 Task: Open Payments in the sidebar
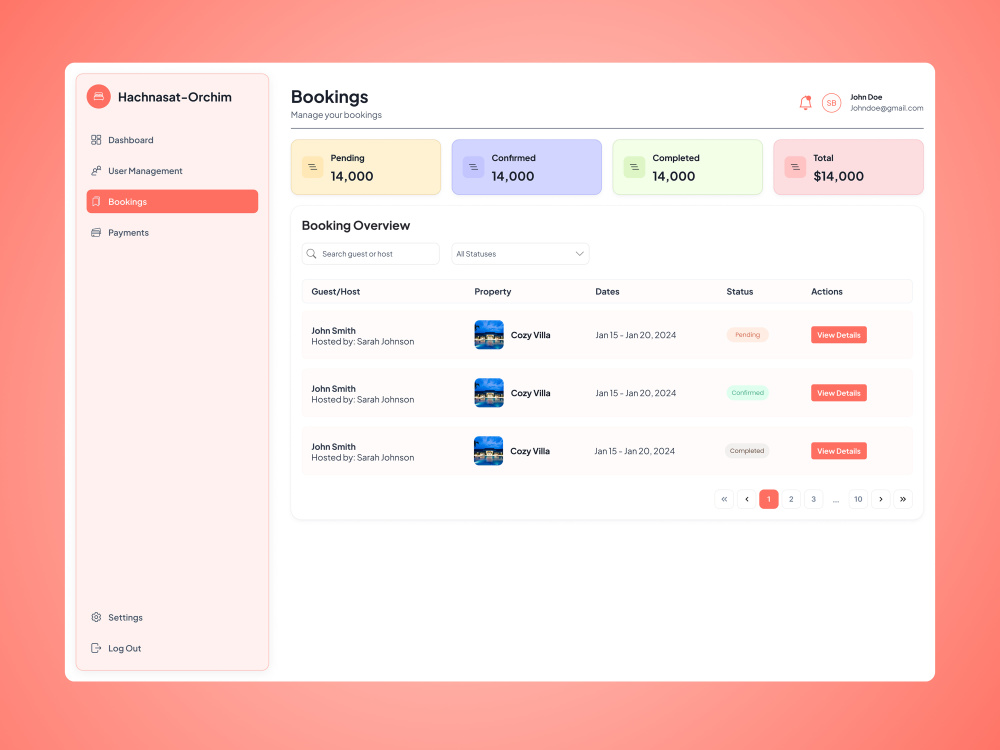172,233
